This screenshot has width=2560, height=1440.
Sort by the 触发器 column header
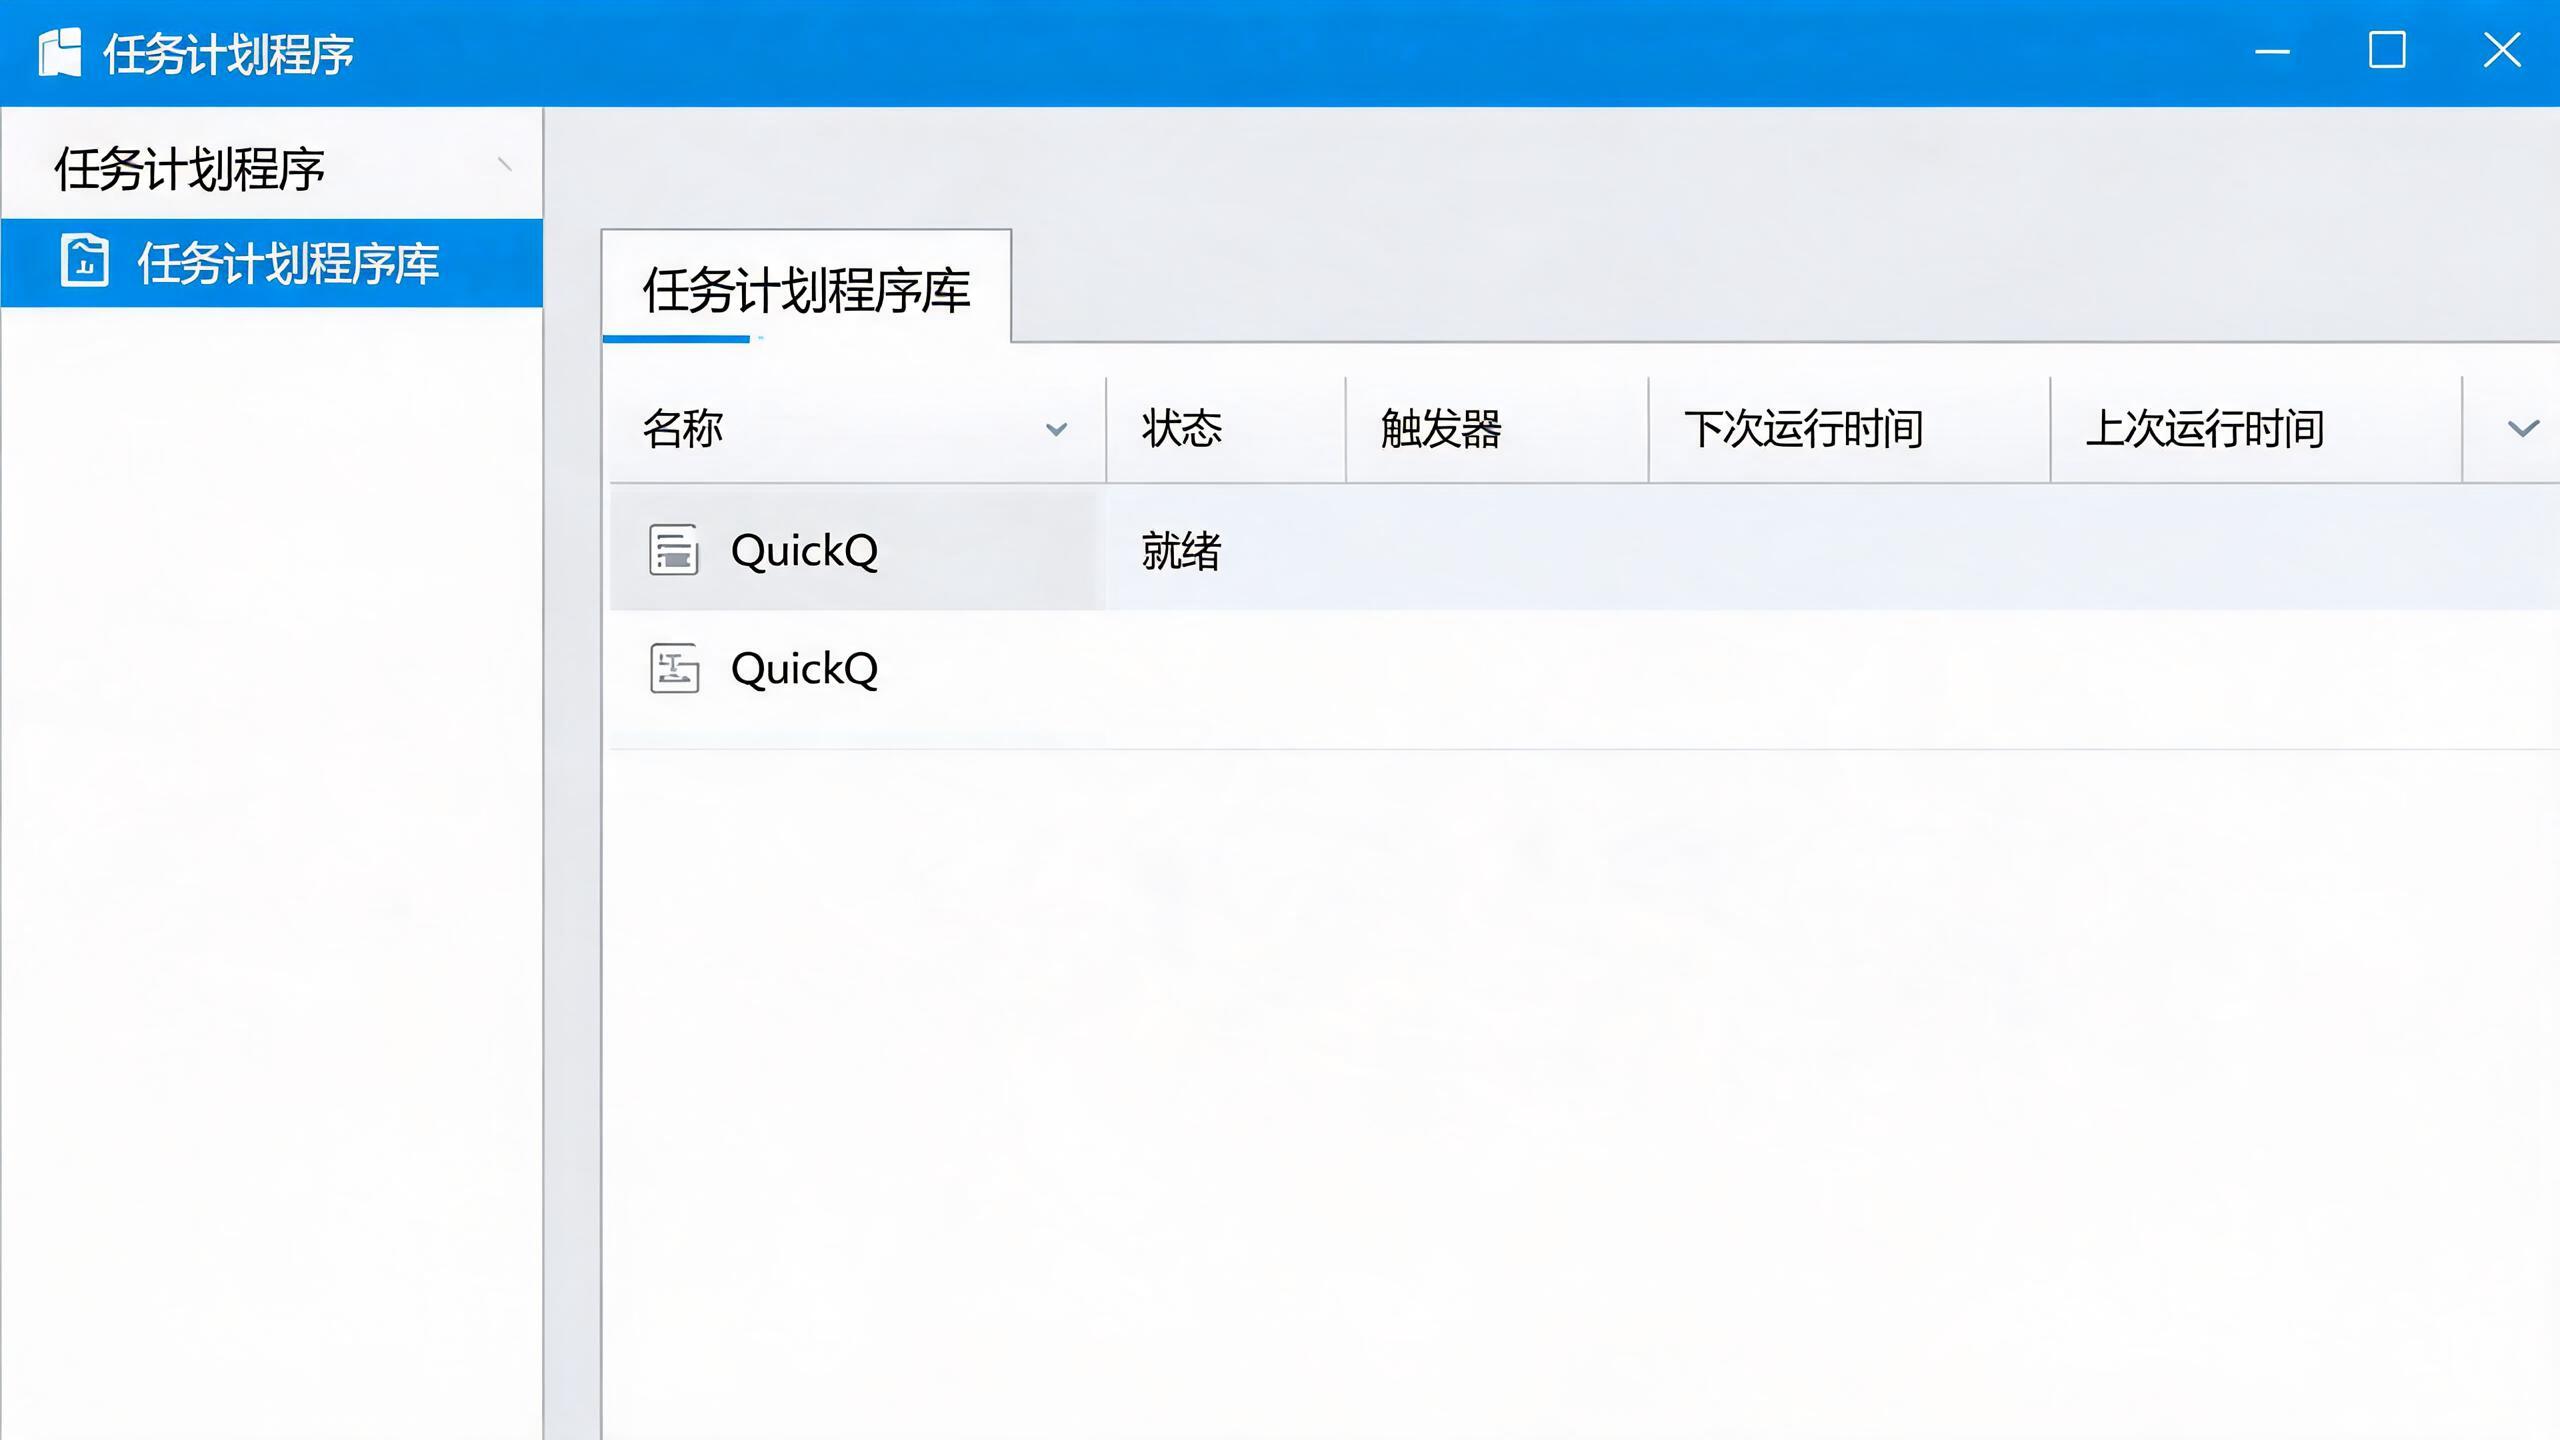pyautogui.click(x=1497, y=429)
